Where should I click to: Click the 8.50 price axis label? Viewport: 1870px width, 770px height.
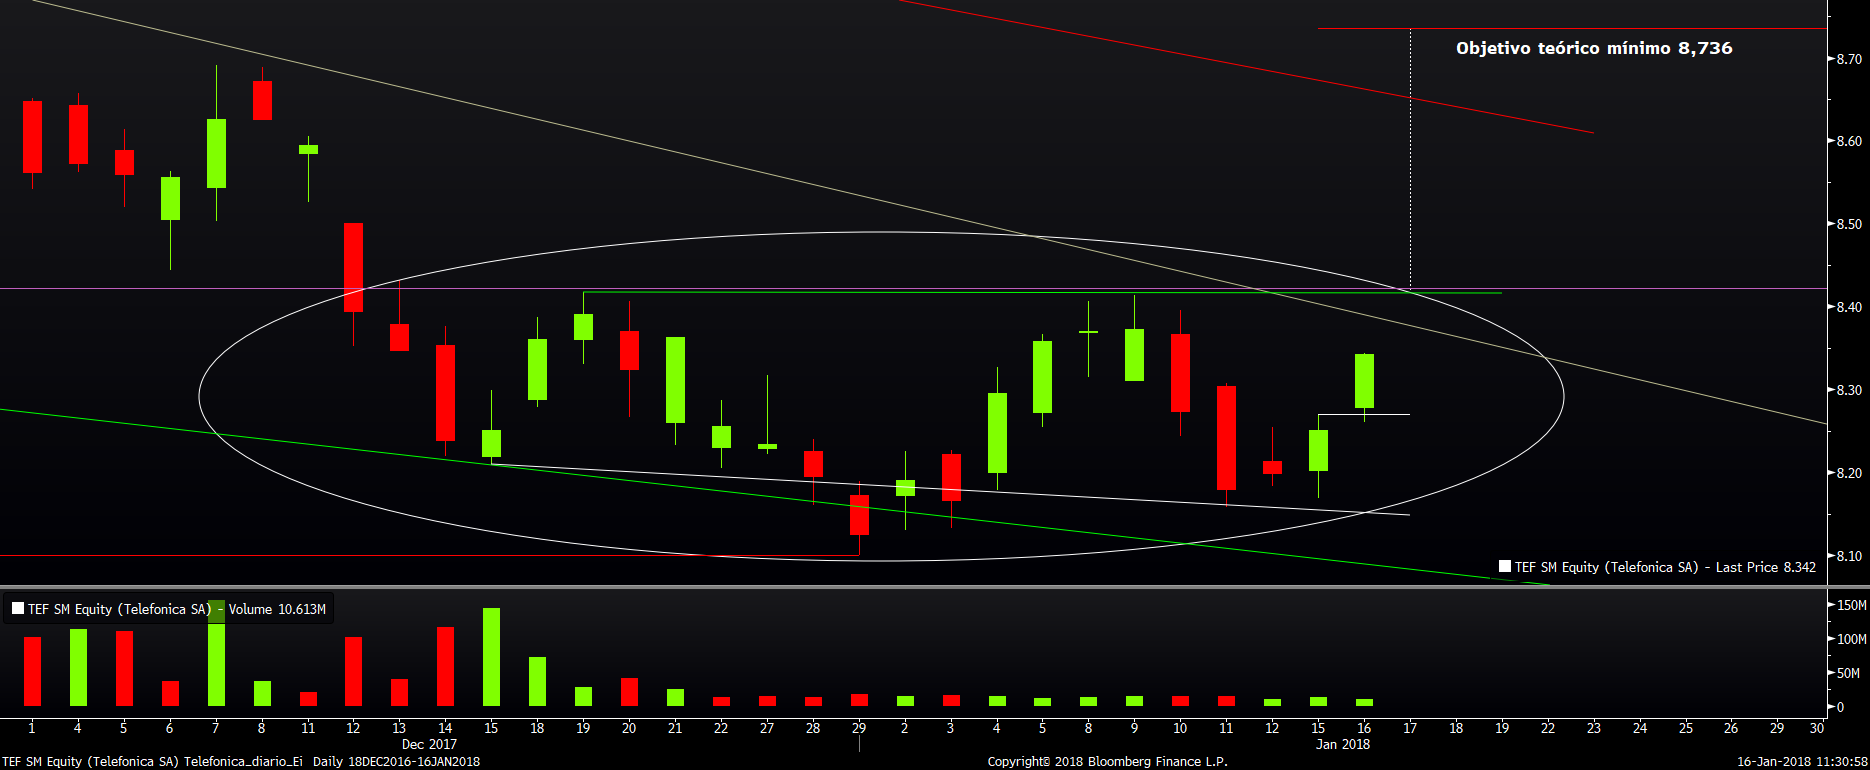(x=1849, y=224)
